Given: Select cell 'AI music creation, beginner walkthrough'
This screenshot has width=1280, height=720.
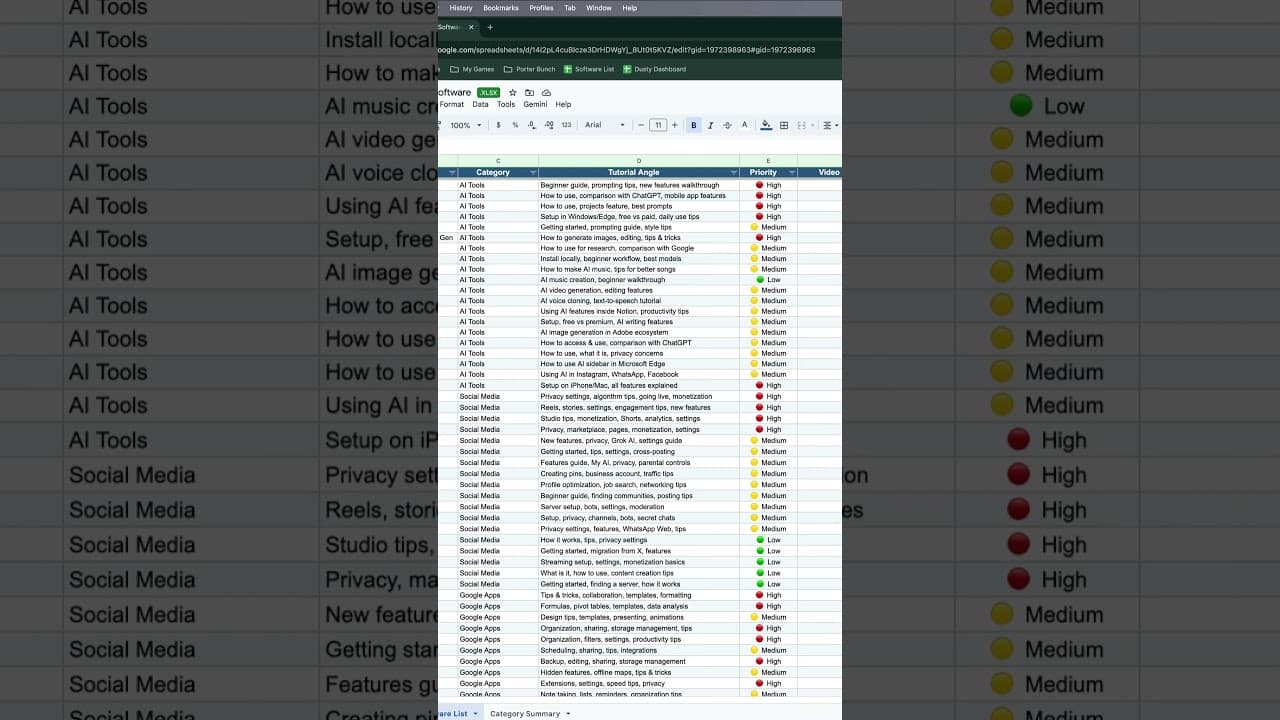Looking at the screenshot, I should coord(639,280).
